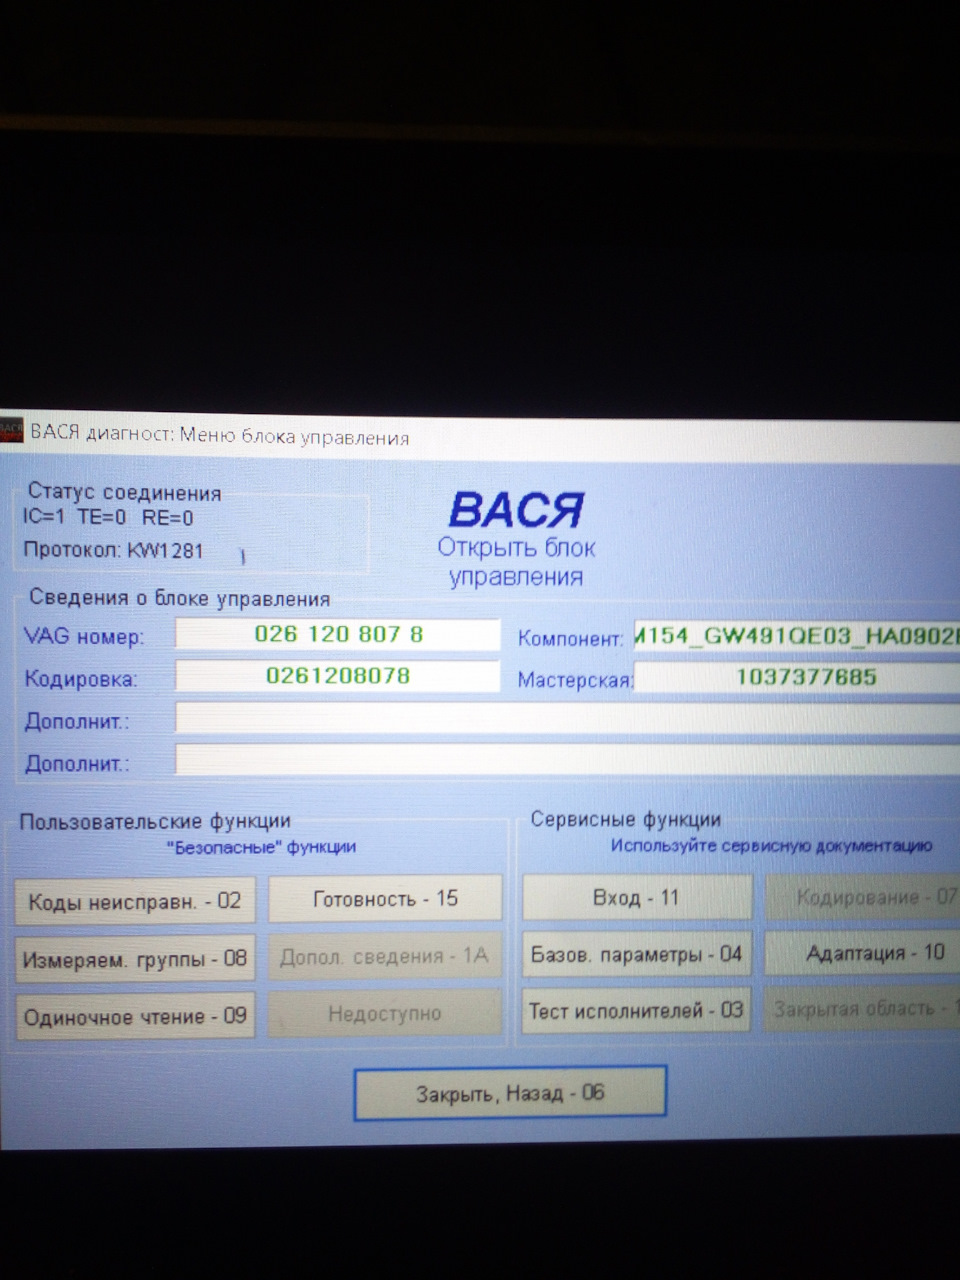Click the Кодировка field 0261208078
Image resolution: width=960 pixels, height=1280 pixels.
(x=338, y=676)
